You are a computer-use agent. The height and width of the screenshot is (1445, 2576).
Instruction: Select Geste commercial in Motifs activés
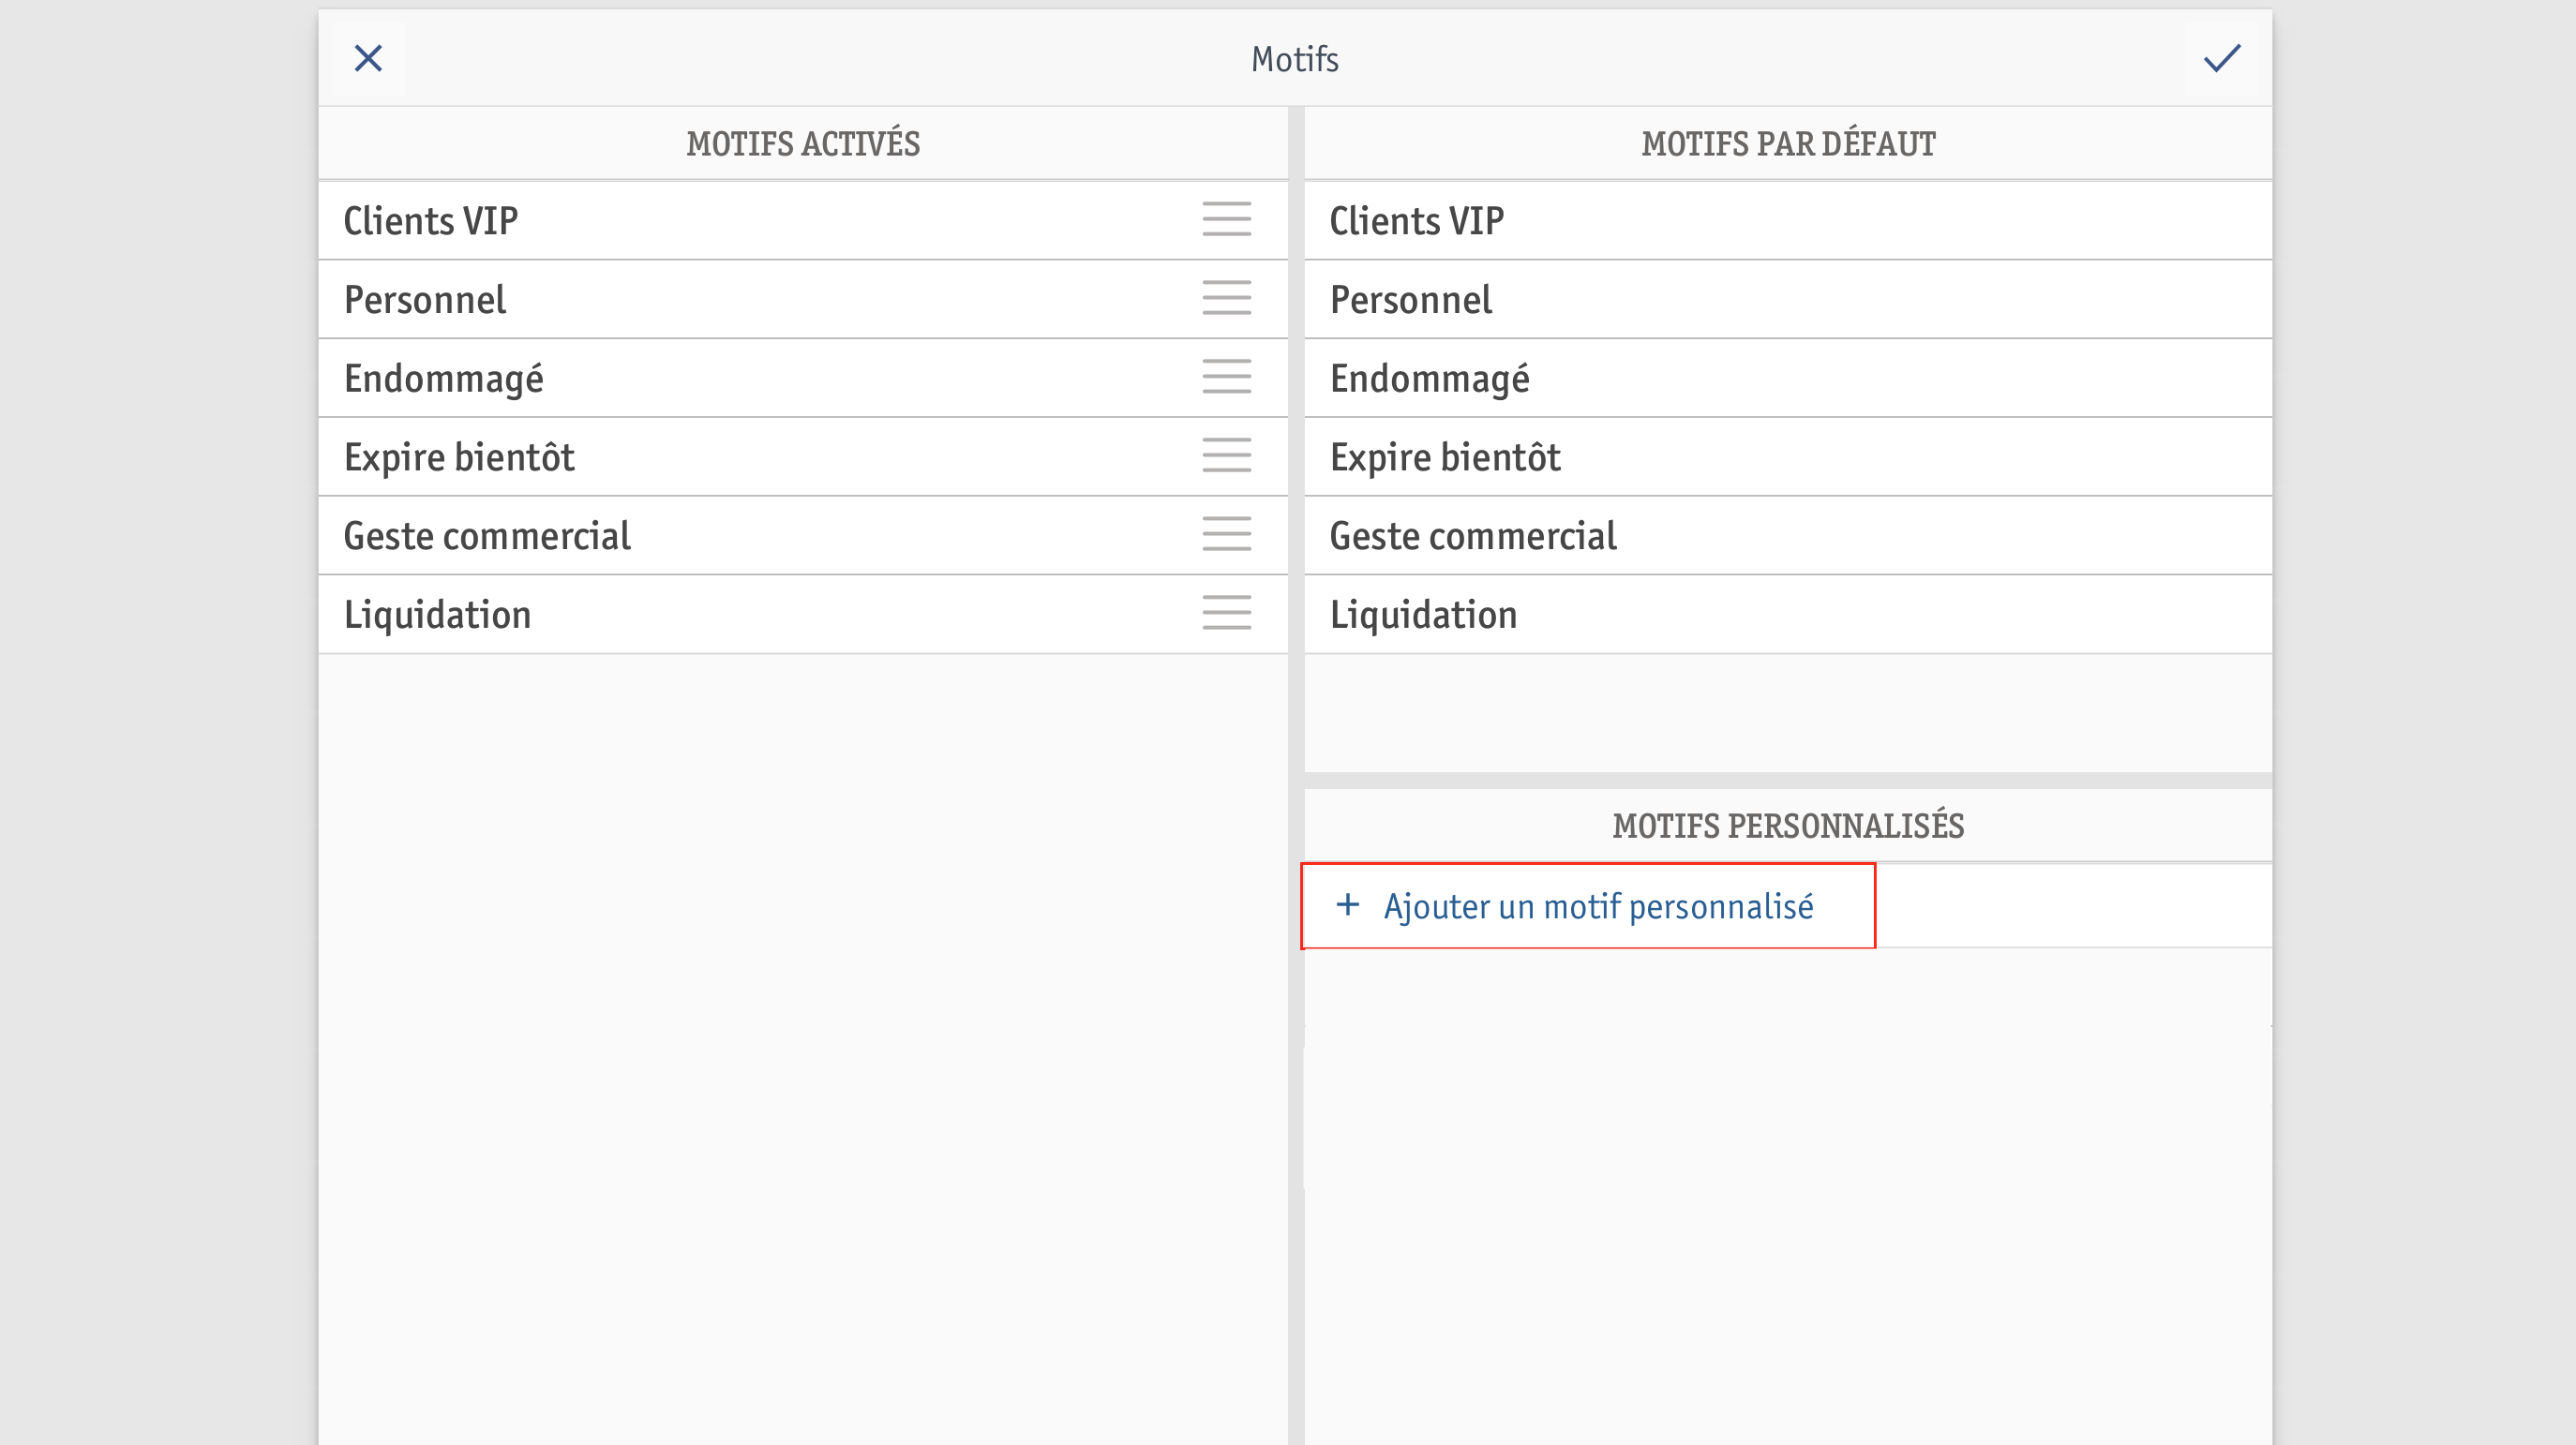tap(803, 536)
